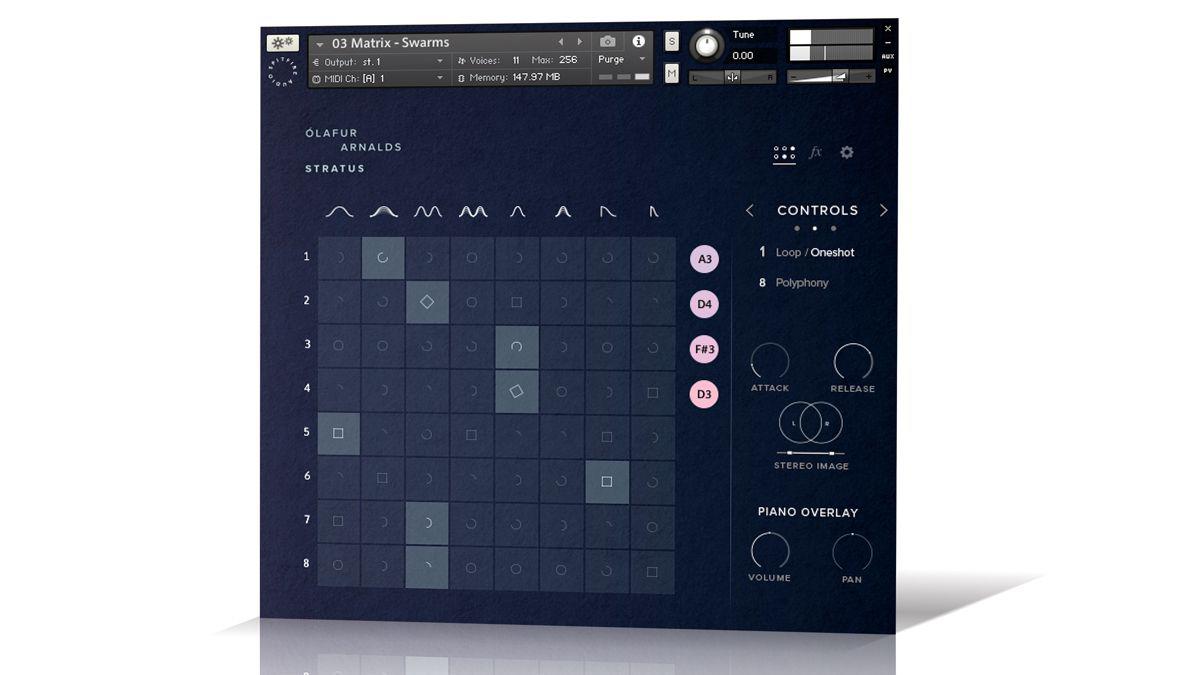The height and width of the screenshot is (675, 1200).
Task: Toggle the highlighted arc cell in row 3
Action: click(517, 347)
